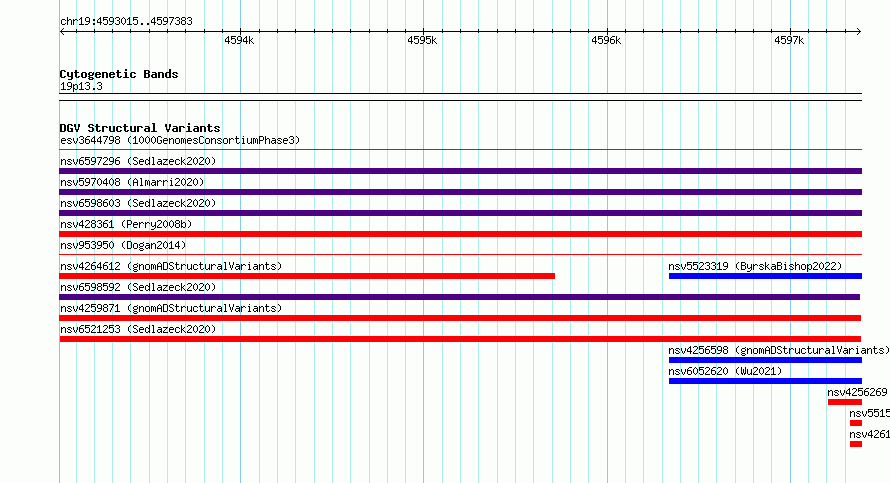Open the nsv6598592 (Sedlazeck2020) label
The image size is (890, 483).
click(x=138, y=287)
